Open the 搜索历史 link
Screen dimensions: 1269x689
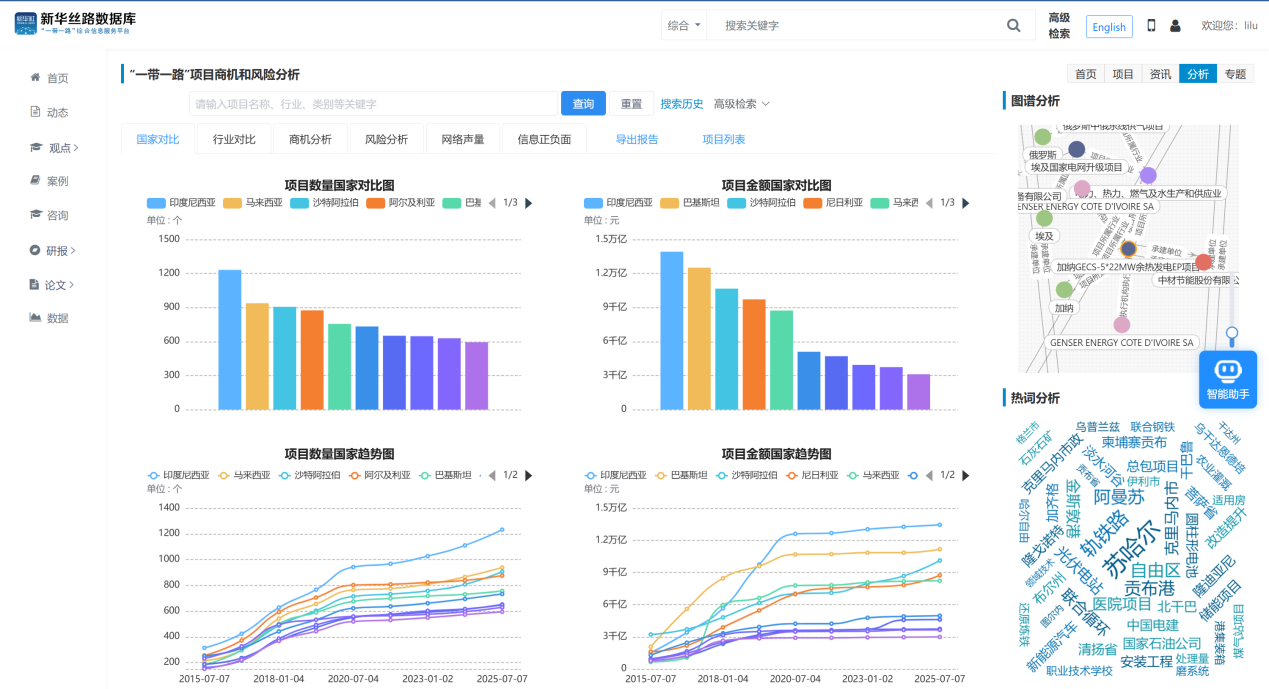tap(682, 104)
